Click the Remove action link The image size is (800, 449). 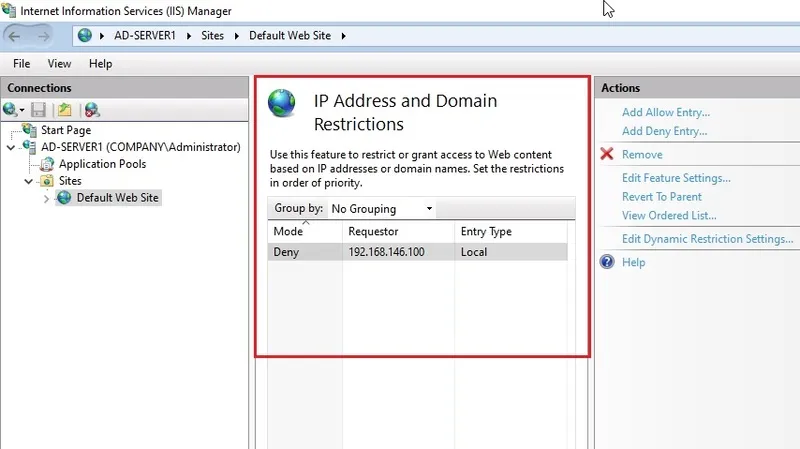(642, 155)
